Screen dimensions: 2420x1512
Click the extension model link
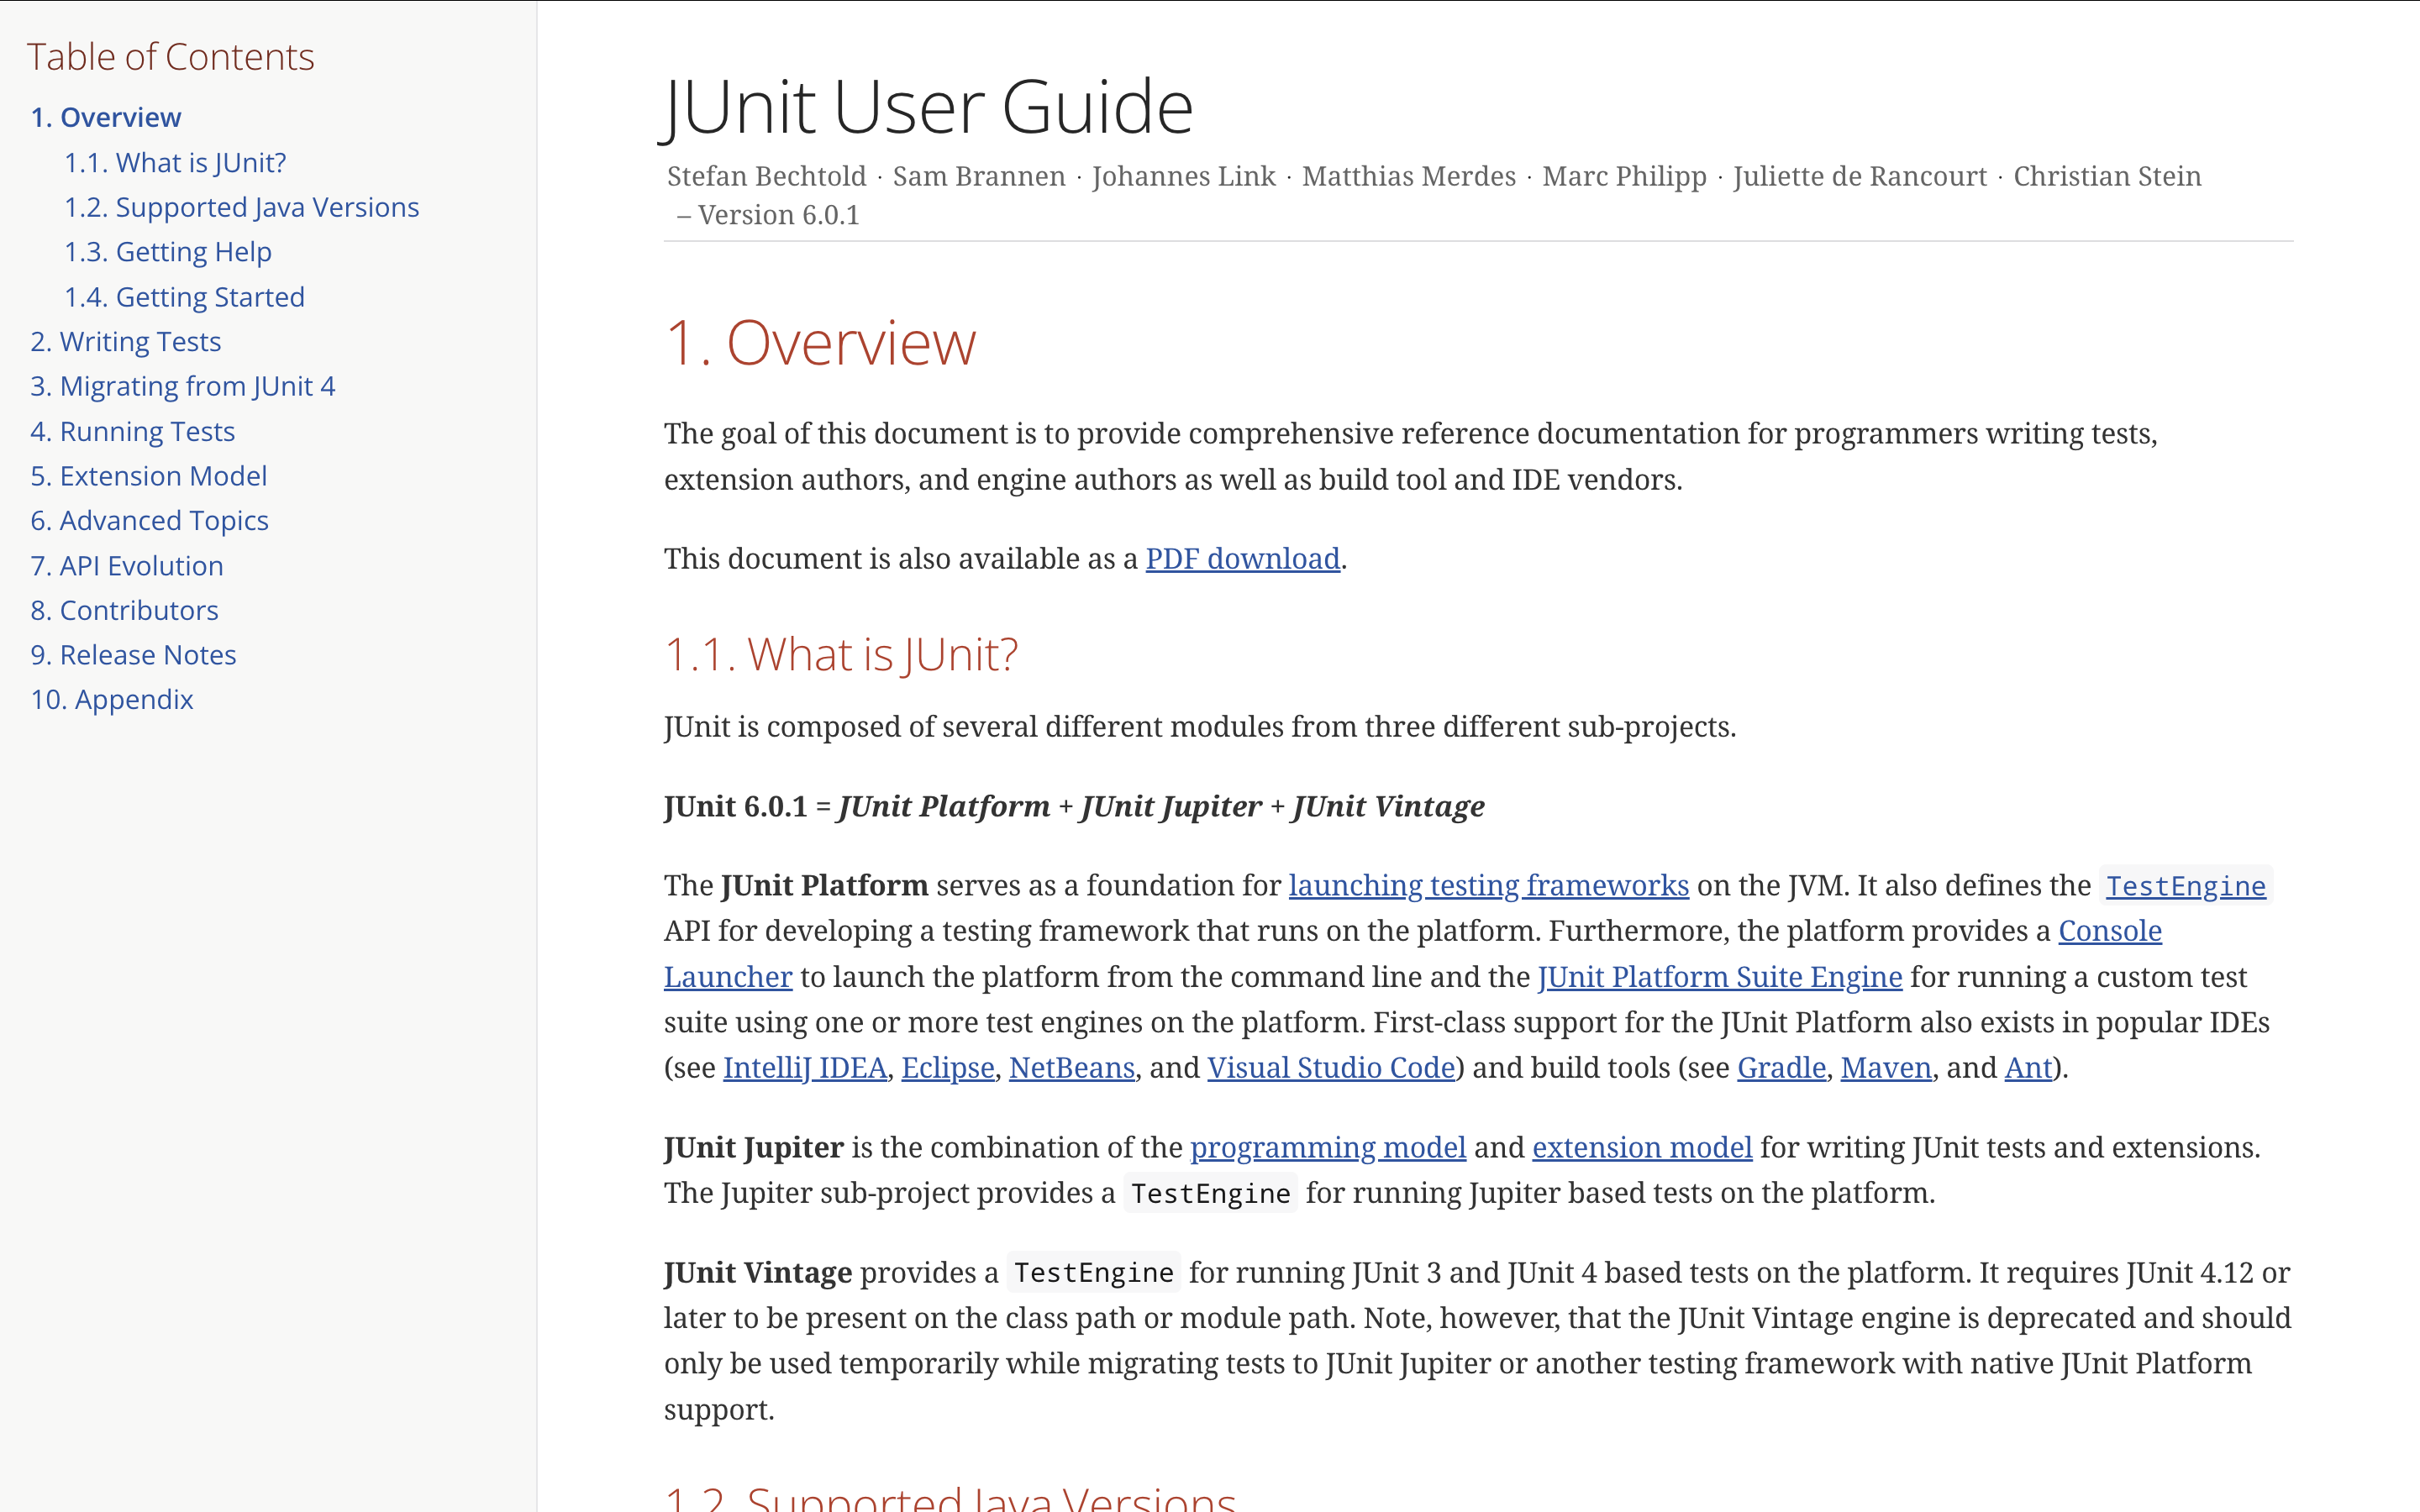pyautogui.click(x=1641, y=1147)
